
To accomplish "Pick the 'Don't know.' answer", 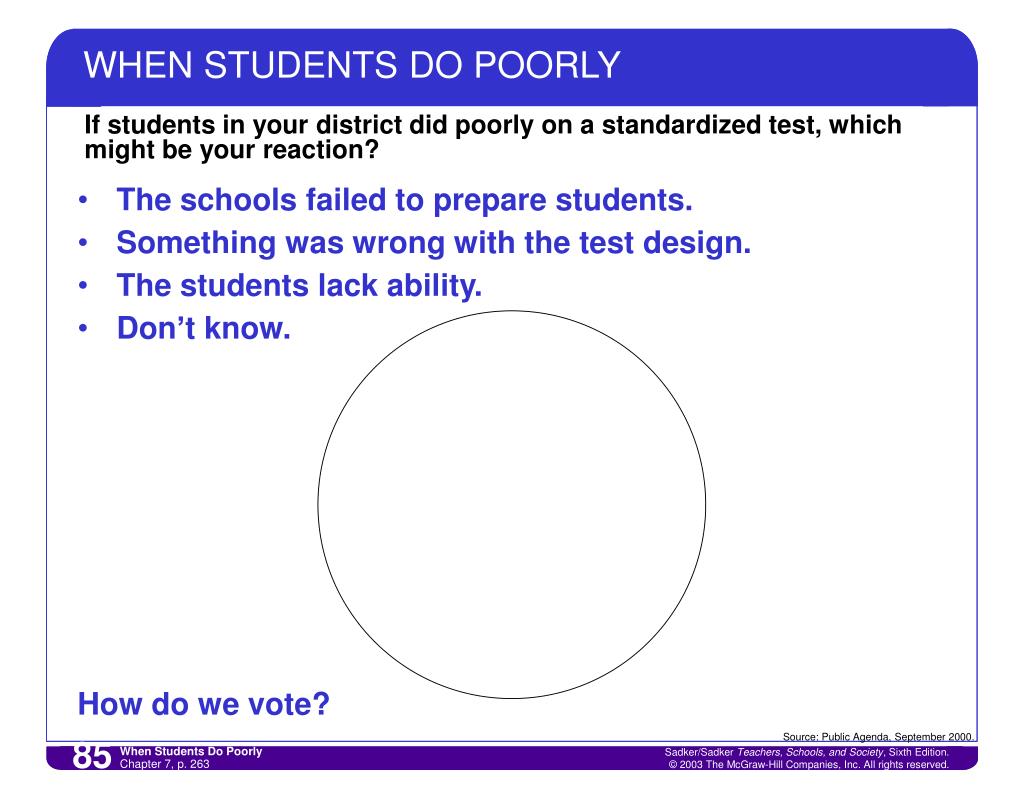I will tap(203, 328).
